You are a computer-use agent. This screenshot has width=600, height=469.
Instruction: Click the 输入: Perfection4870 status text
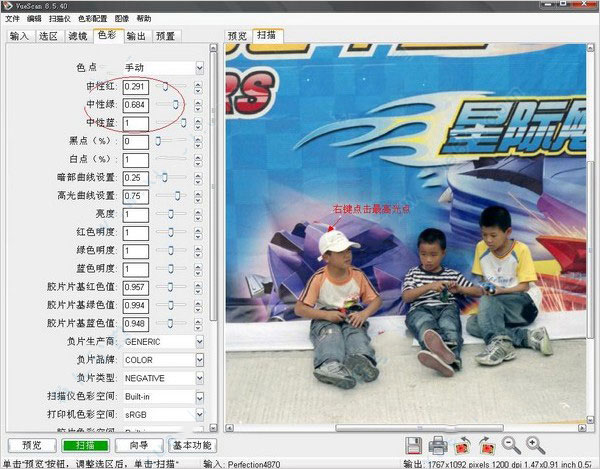pyautogui.click(x=242, y=464)
